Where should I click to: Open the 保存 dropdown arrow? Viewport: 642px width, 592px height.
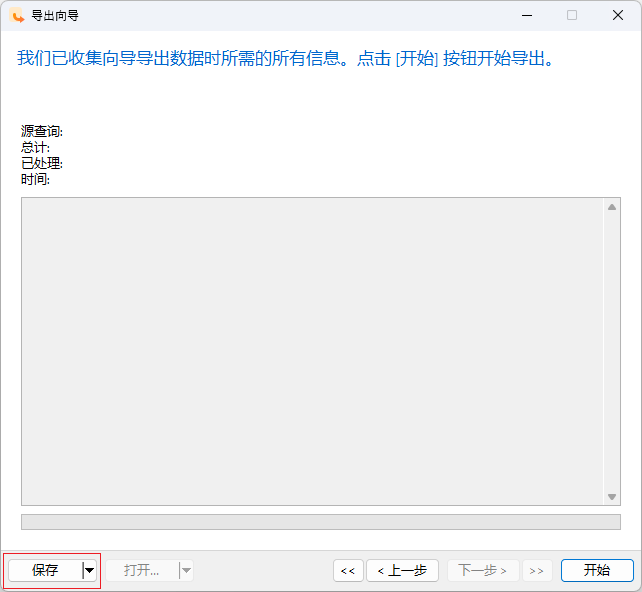tap(89, 570)
